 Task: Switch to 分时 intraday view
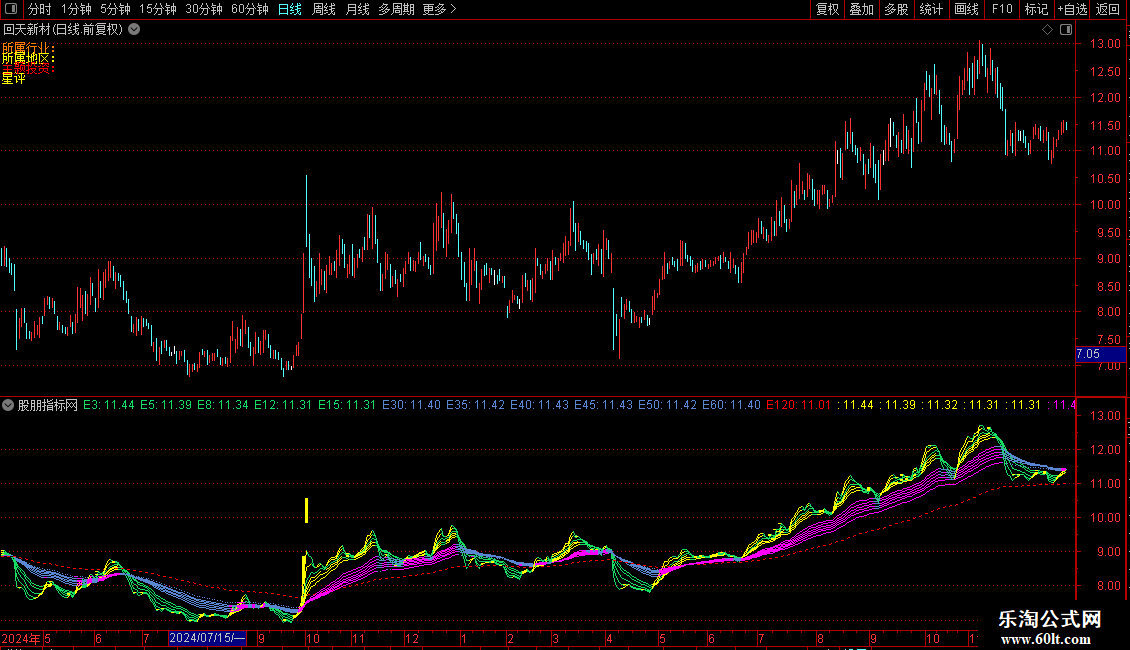tap(40, 10)
